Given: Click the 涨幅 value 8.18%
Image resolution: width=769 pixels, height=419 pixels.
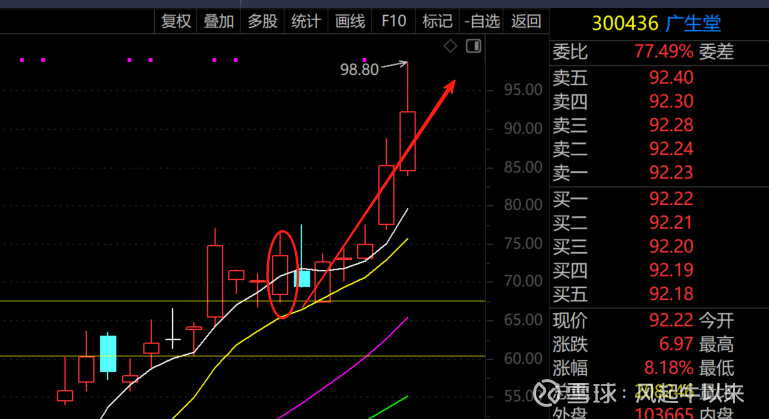Looking at the screenshot, I should click(668, 367).
